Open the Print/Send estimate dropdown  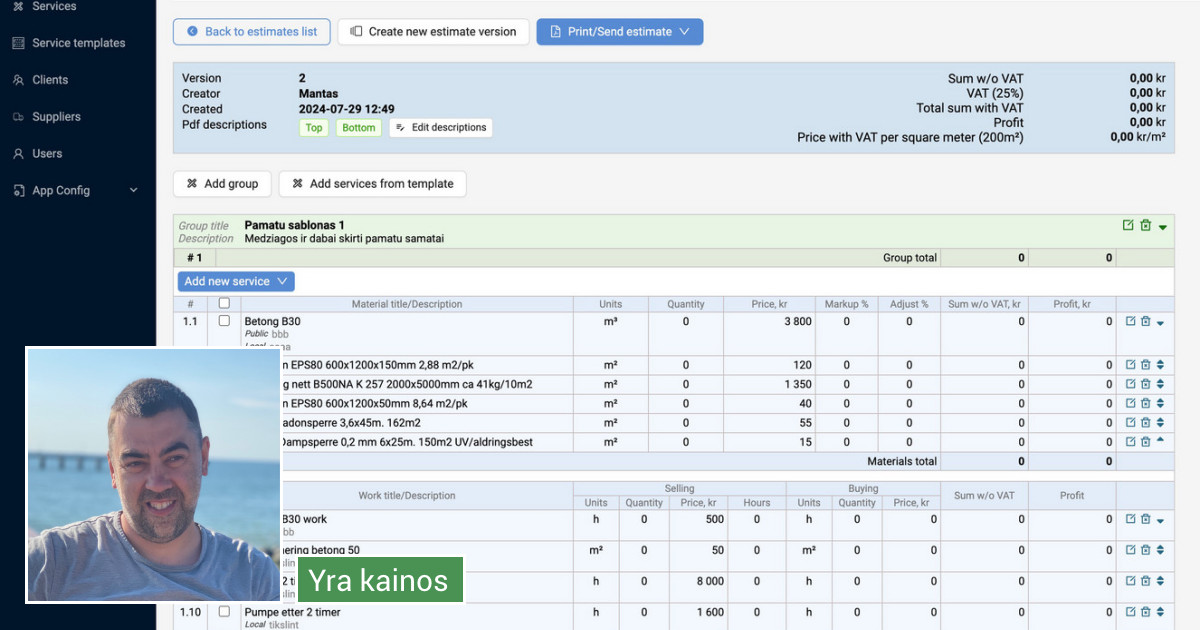(619, 31)
